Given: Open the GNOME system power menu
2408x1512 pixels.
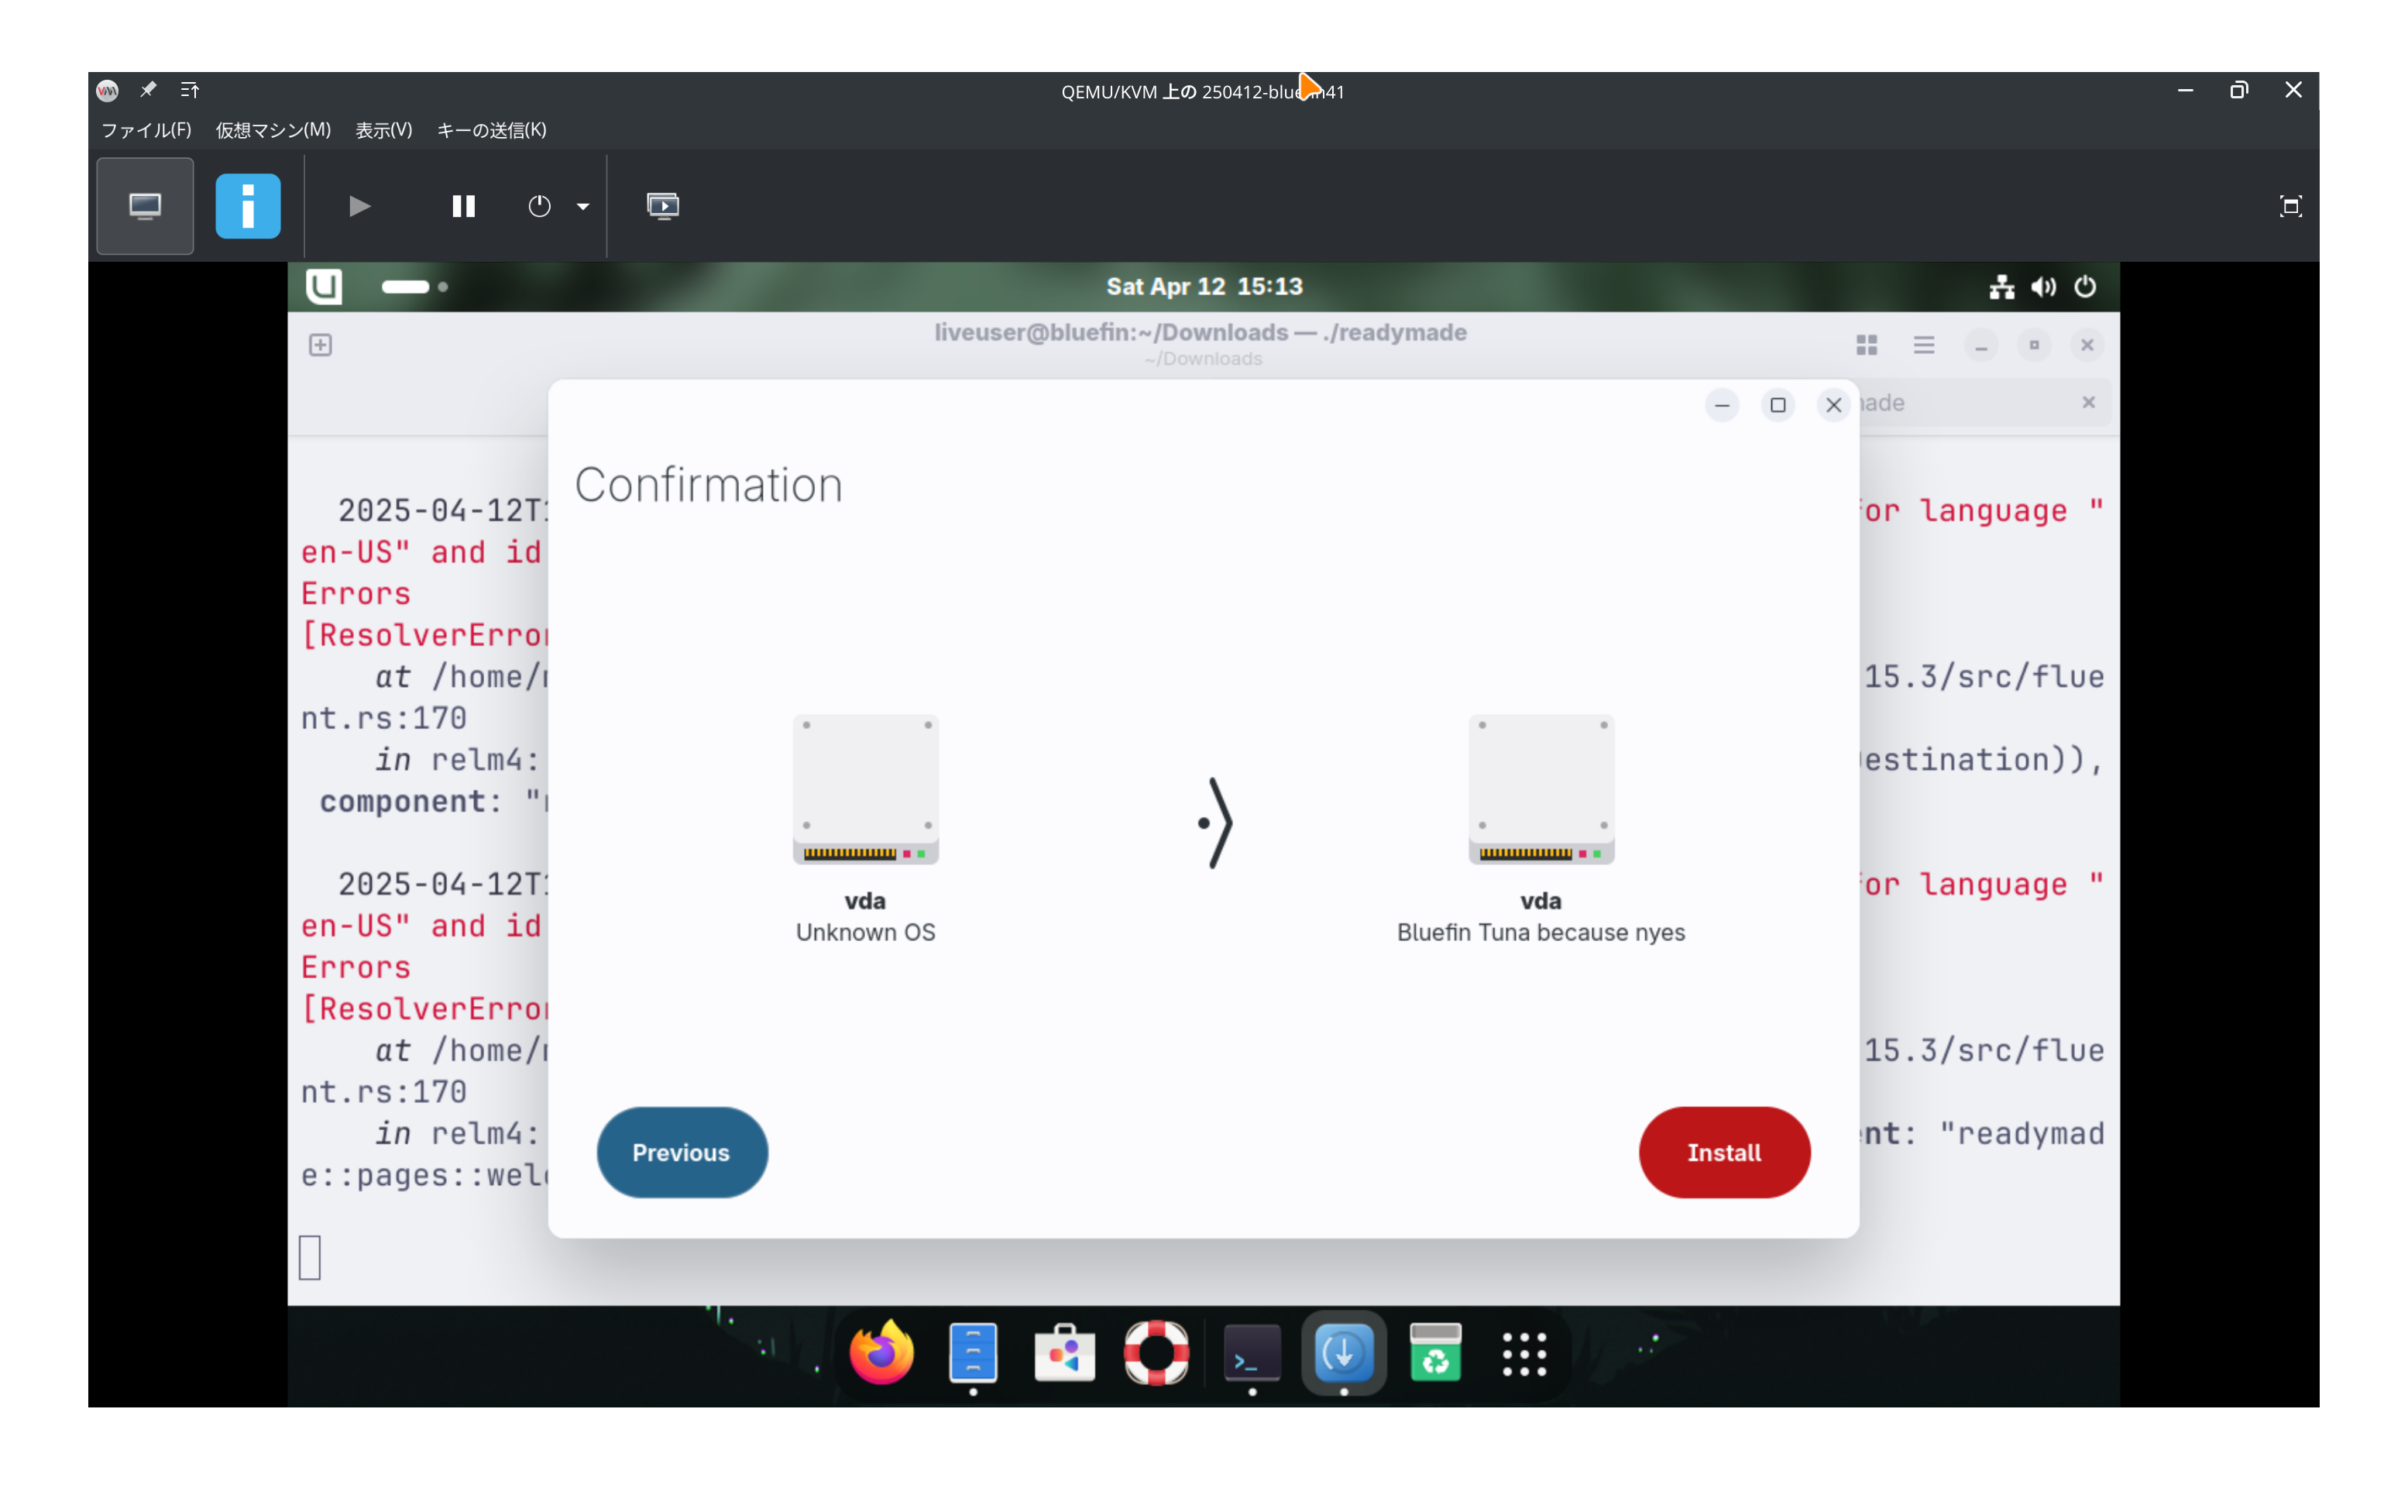Looking at the screenshot, I should [x=2085, y=287].
